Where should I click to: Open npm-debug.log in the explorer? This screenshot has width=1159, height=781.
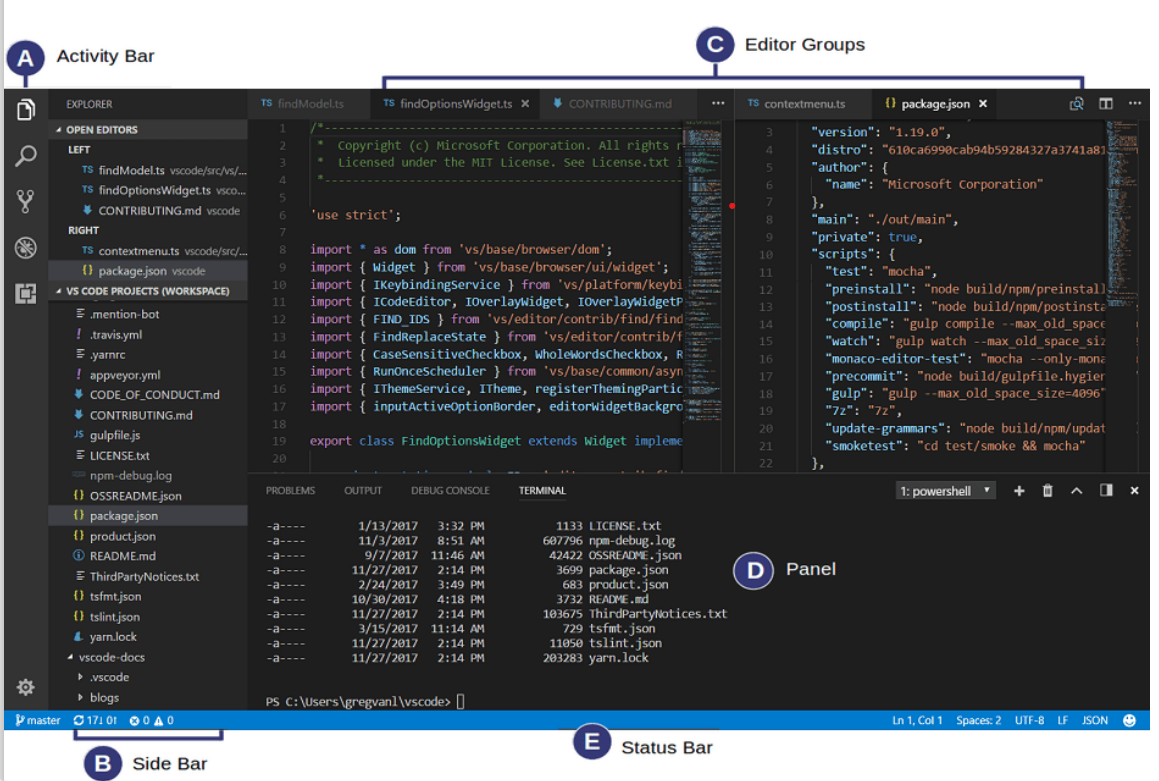148,476
